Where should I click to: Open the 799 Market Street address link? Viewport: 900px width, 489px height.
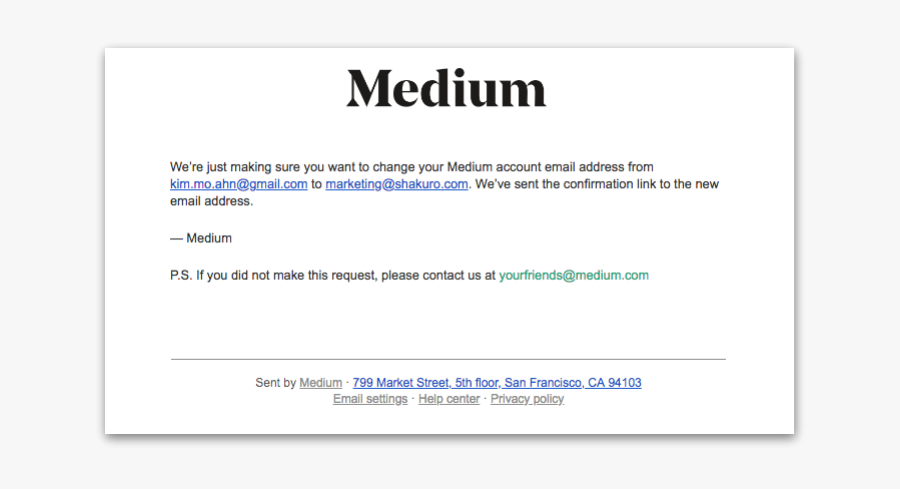coord(497,383)
